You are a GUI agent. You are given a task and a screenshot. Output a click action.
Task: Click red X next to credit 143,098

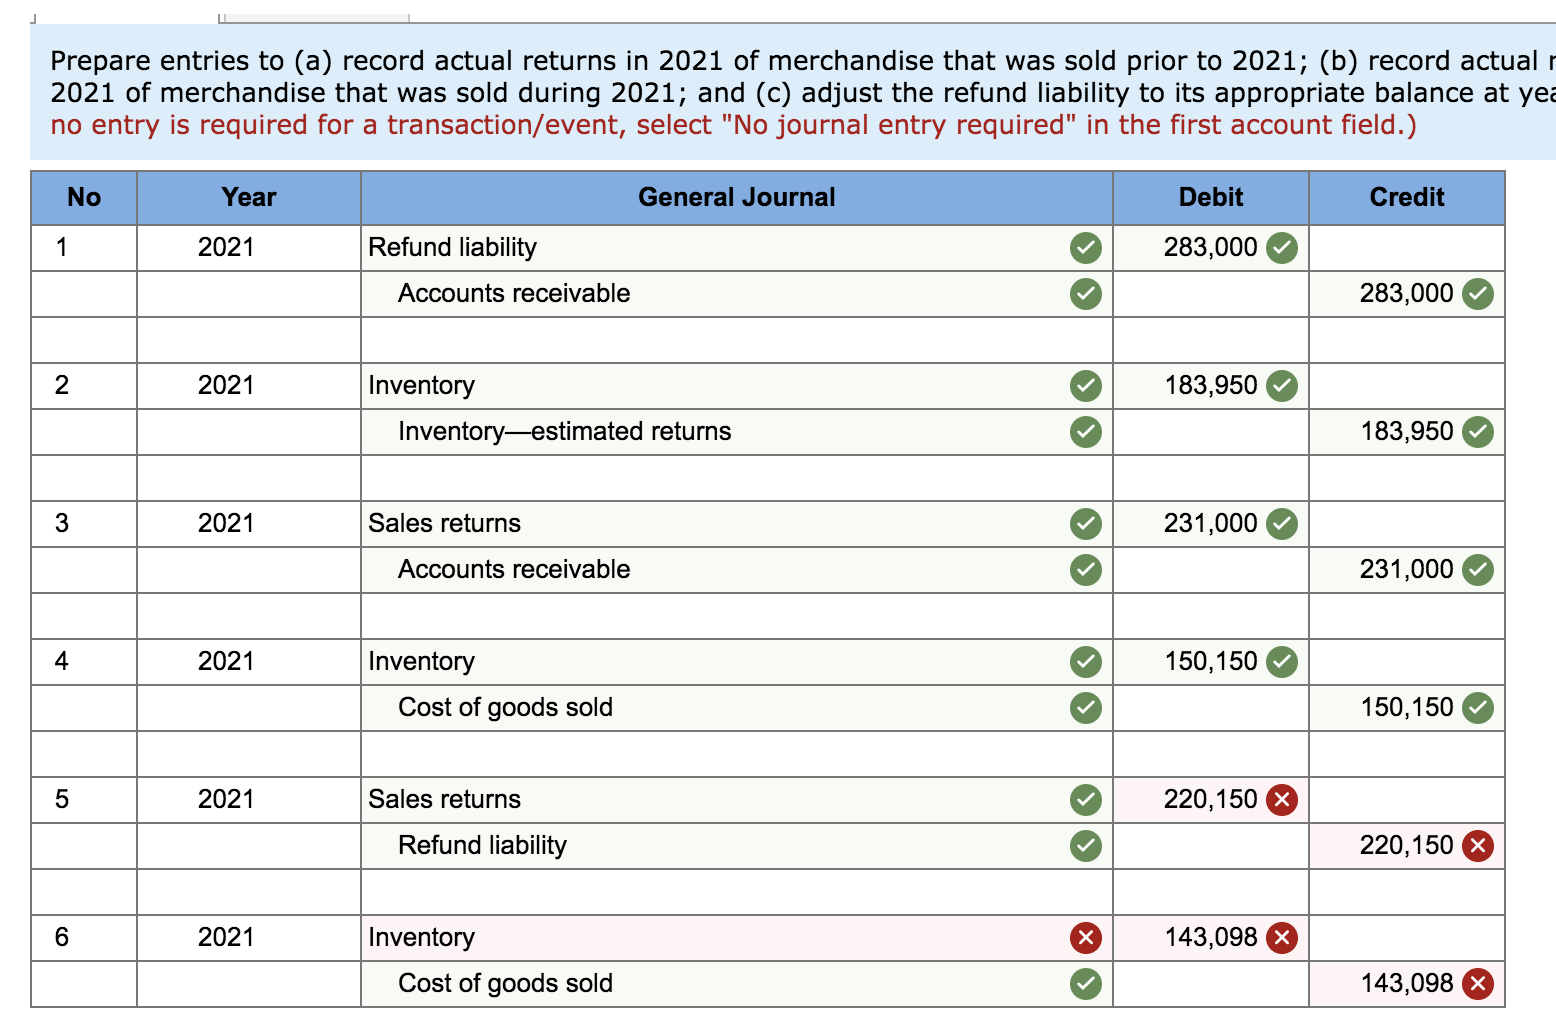click(1477, 983)
